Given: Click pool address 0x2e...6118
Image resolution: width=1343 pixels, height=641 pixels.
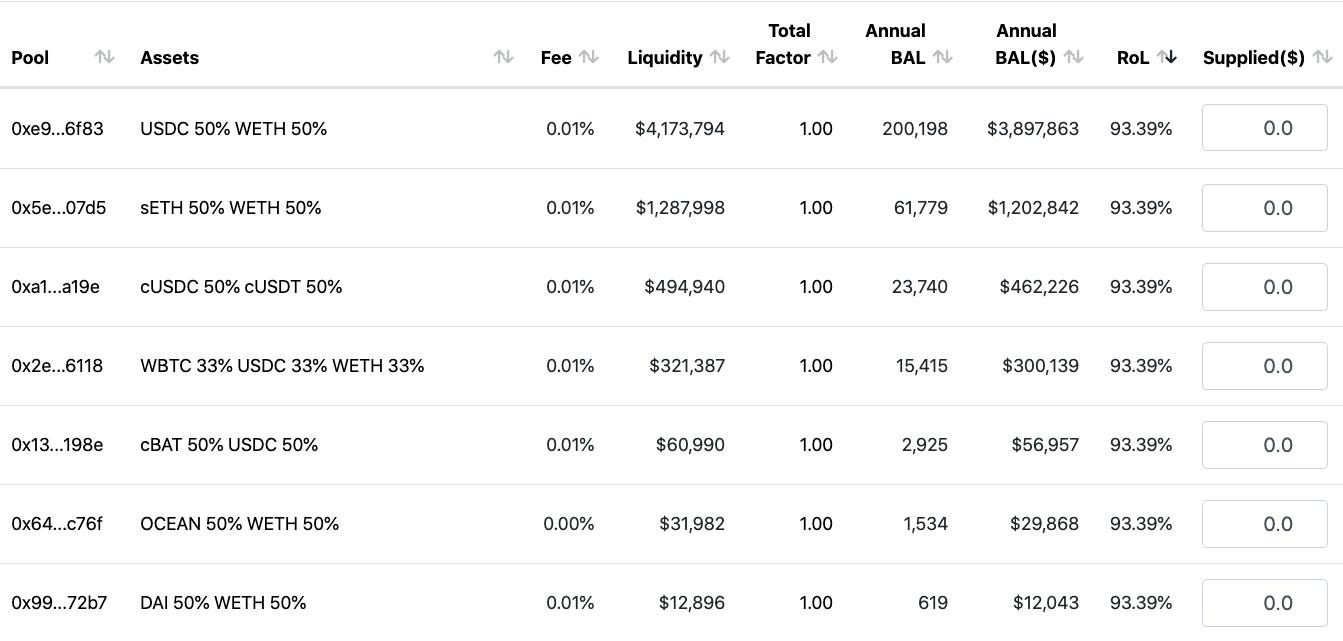Looking at the screenshot, I should (x=57, y=366).
